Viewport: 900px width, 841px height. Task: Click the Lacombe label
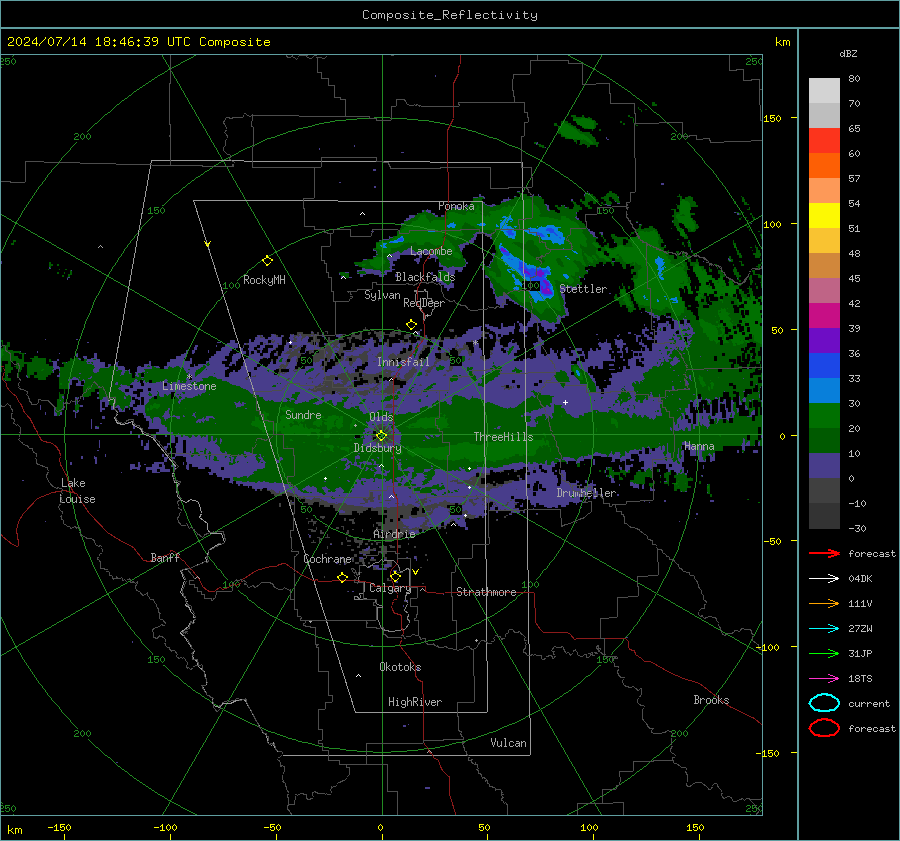[431, 251]
